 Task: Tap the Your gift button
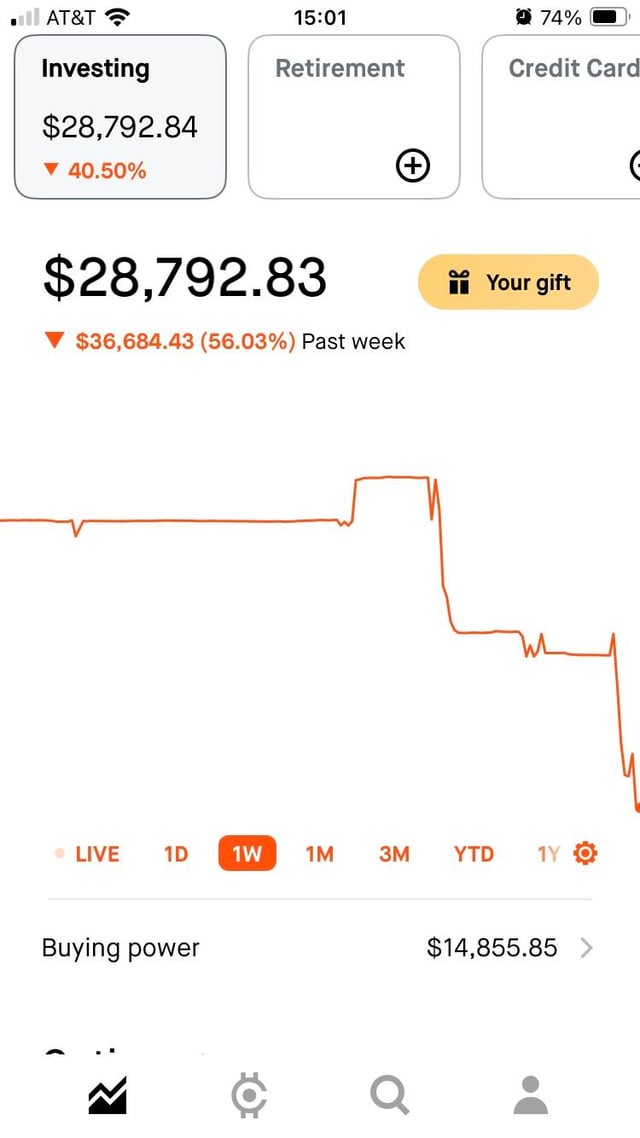[x=508, y=283]
